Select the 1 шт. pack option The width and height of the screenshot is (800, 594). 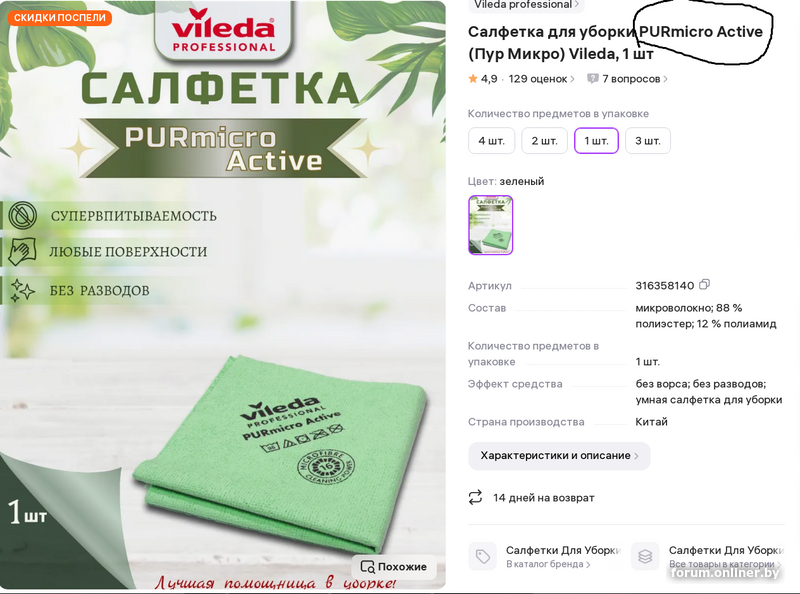(x=596, y=141)
